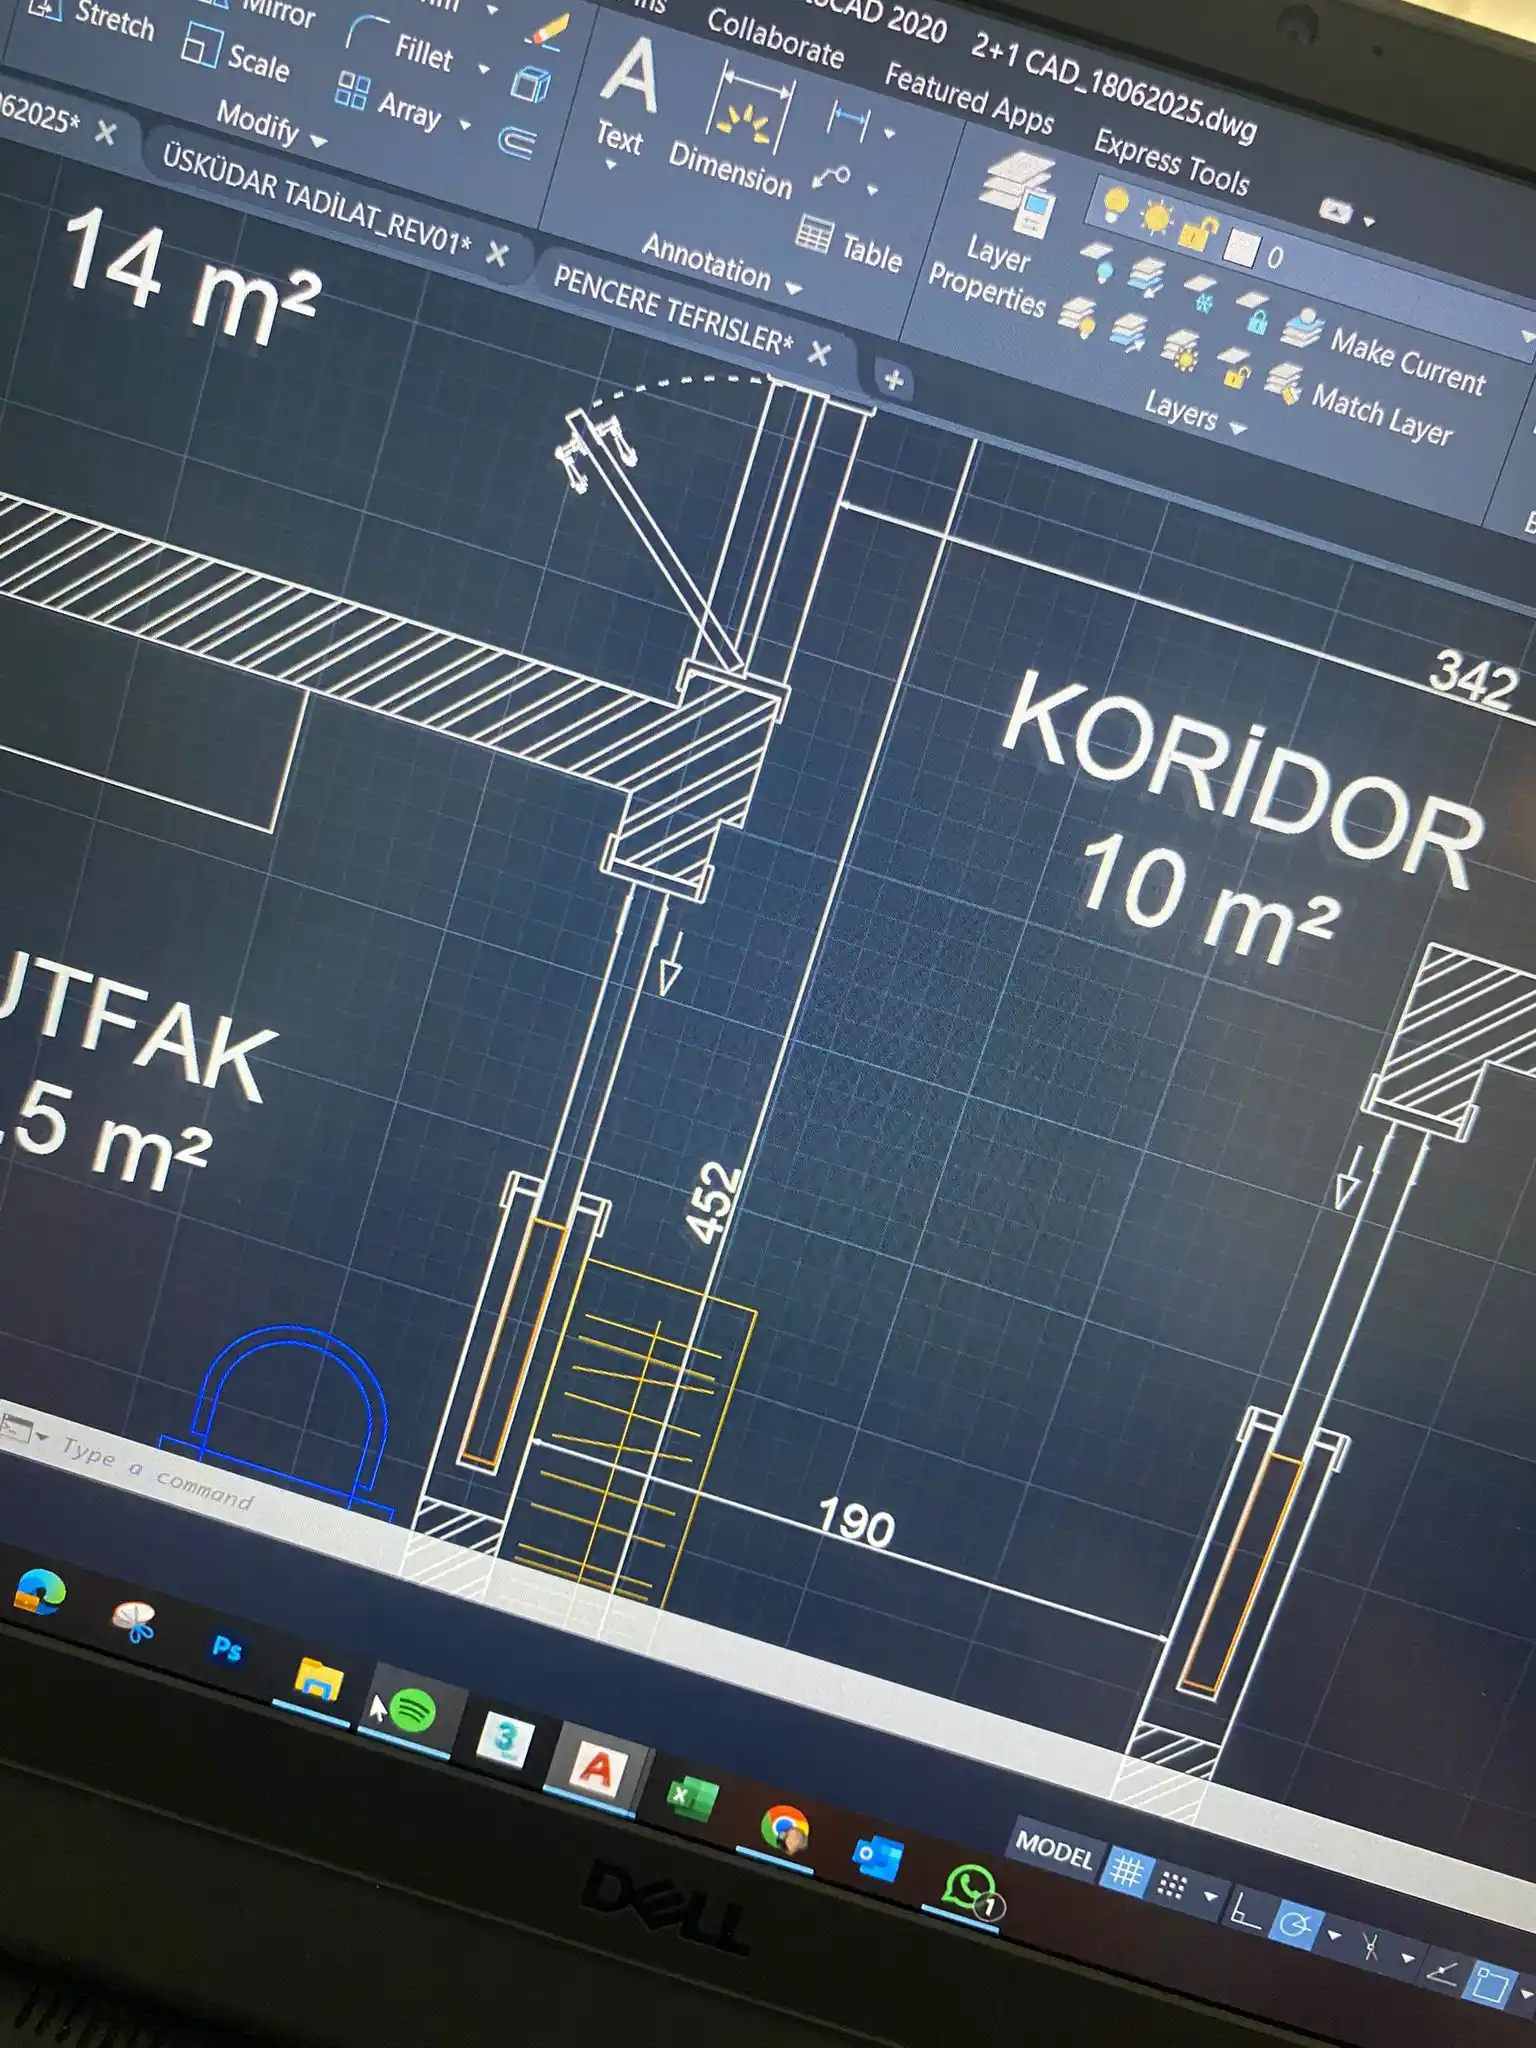Open Photoshop from the taskbar
1536x2048 pixels.
point(226,1648)
